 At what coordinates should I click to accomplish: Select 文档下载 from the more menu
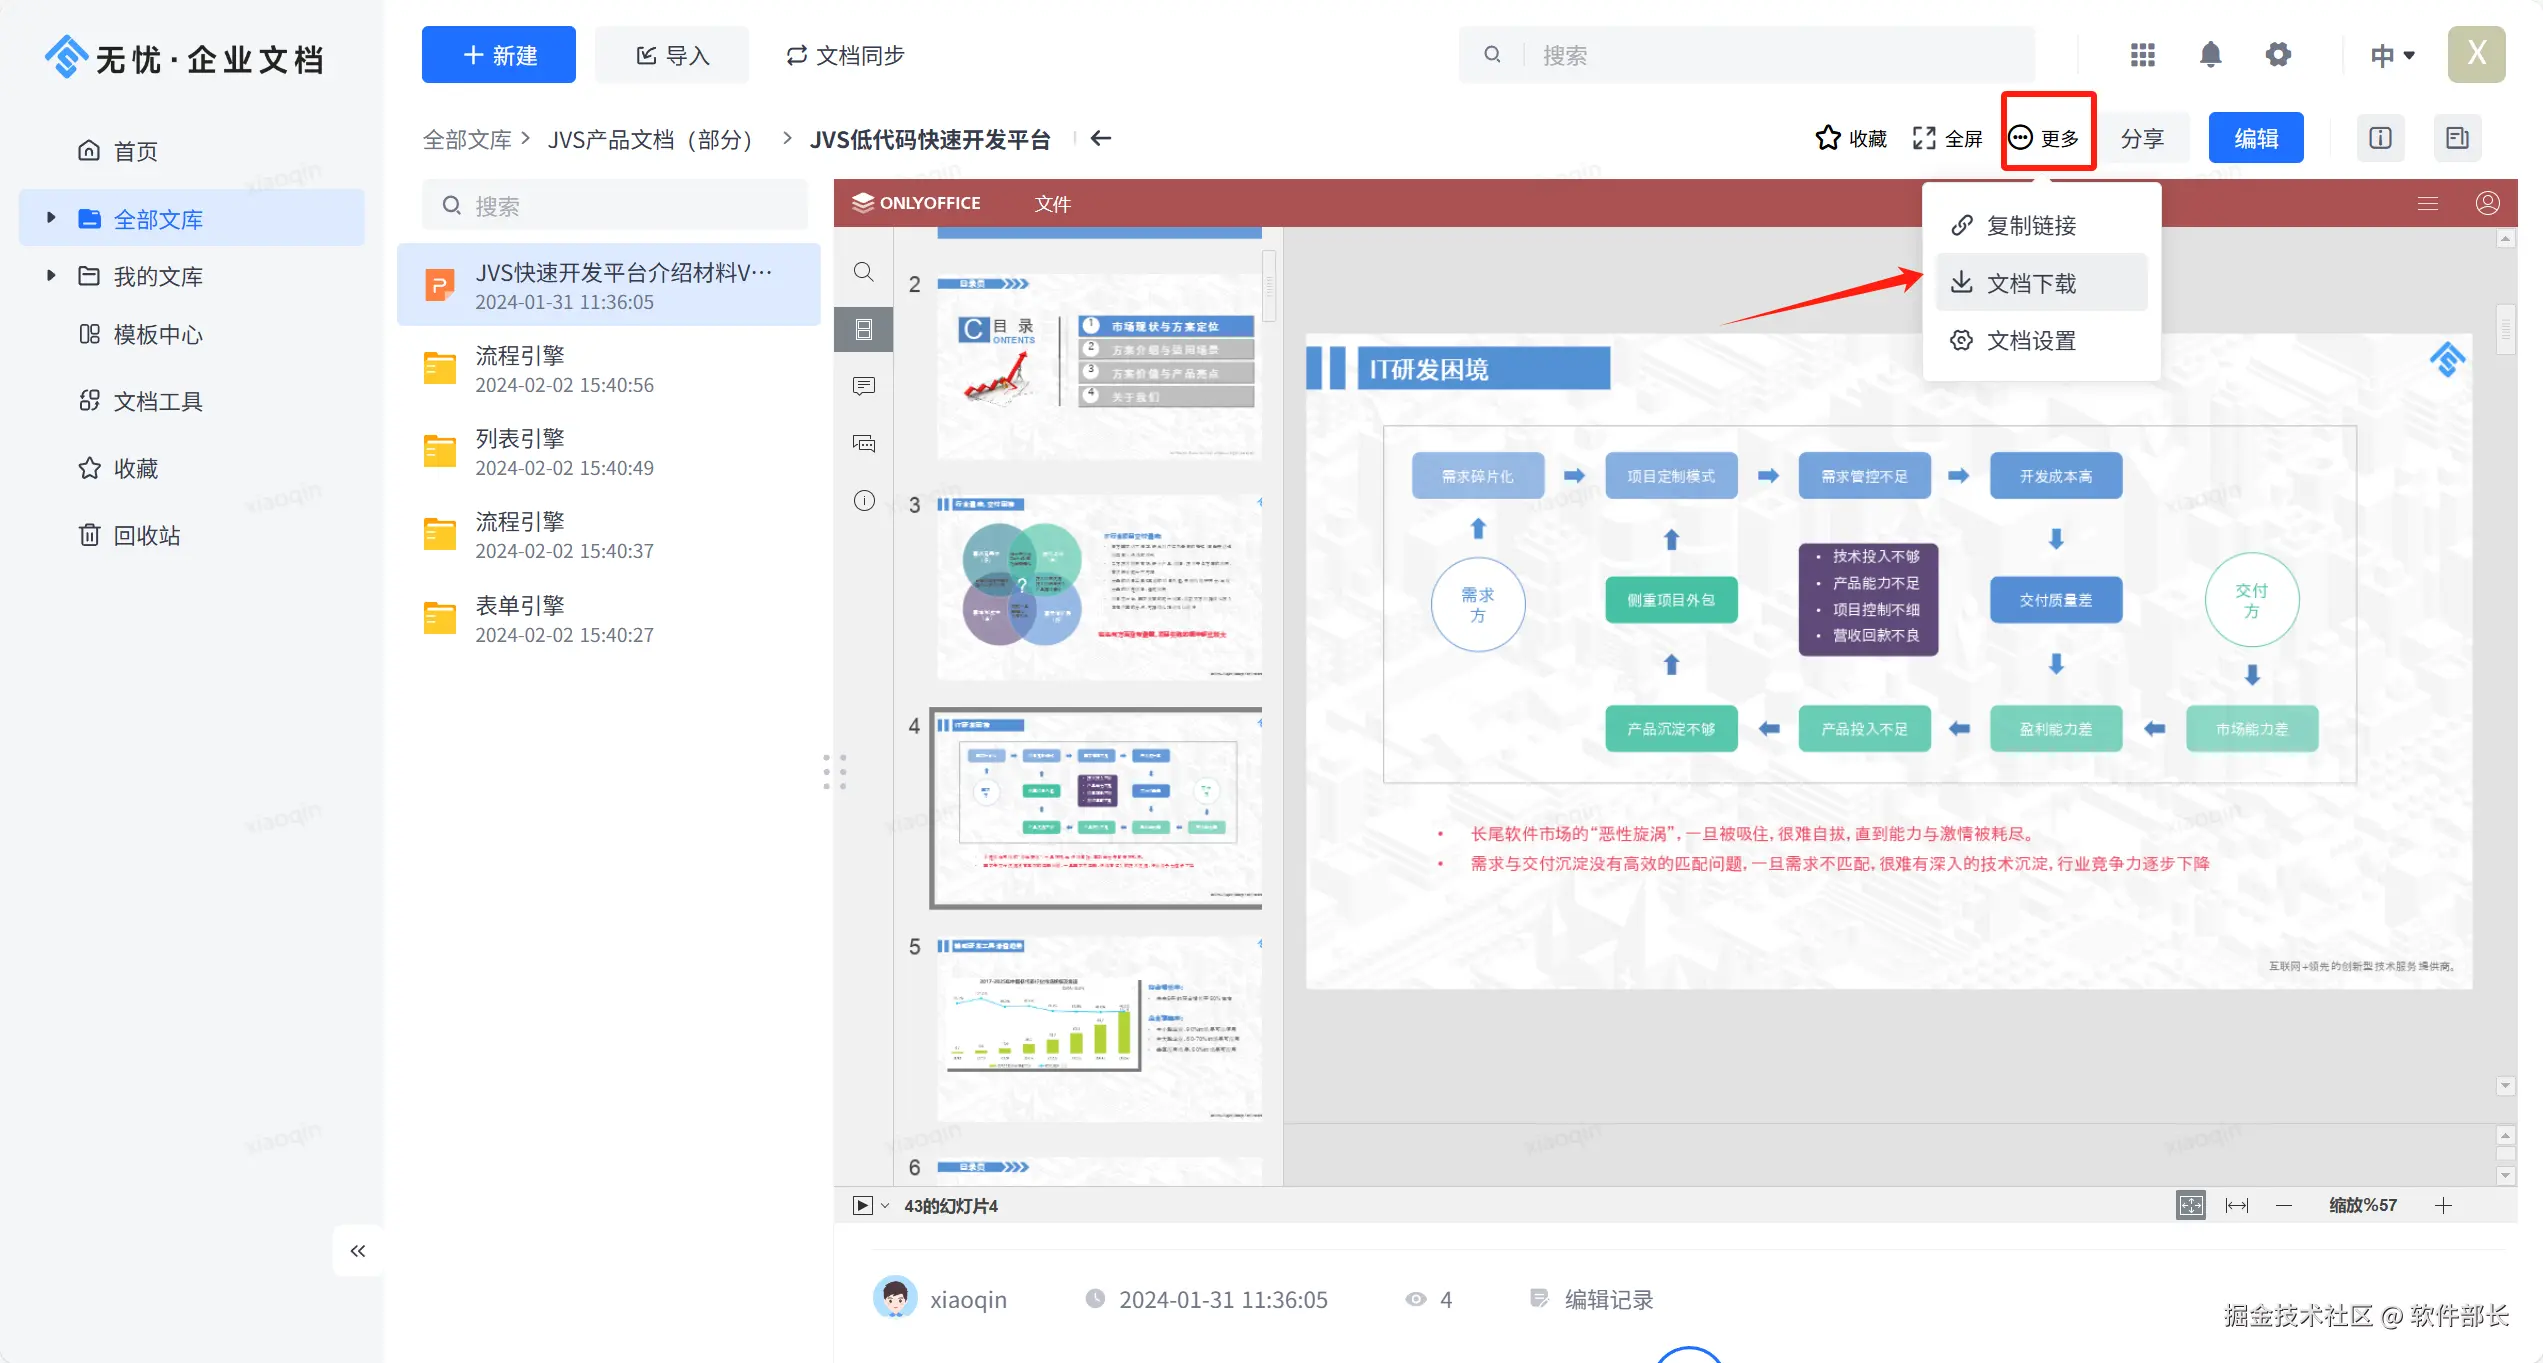[x=2030, y=283]
